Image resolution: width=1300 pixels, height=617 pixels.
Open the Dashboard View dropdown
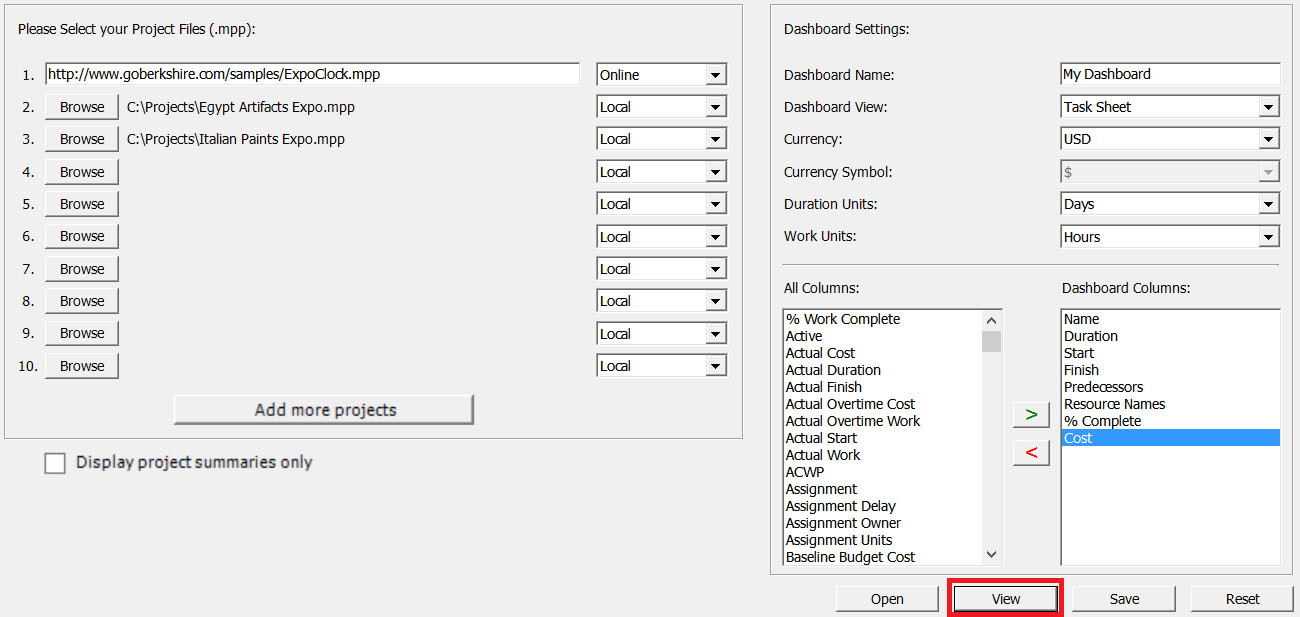pyautogui.click(x=1268, y=106)
